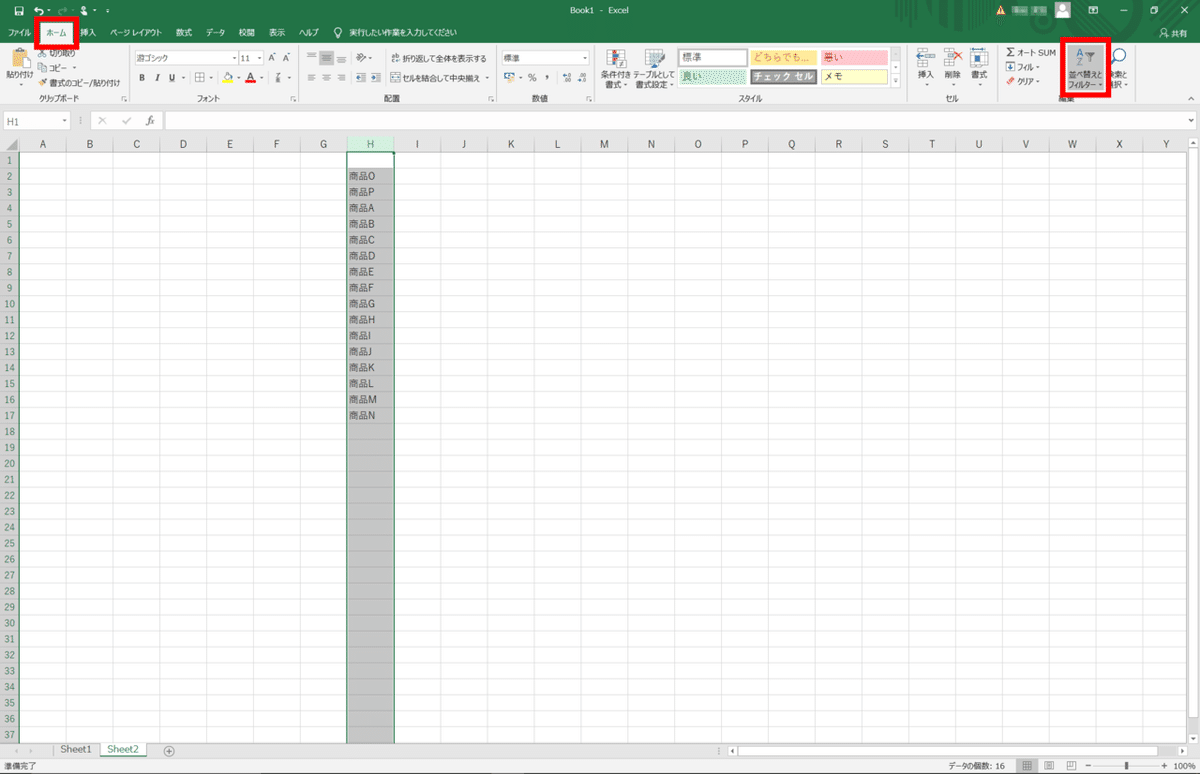Click the comma style icon

coord(547,77)
